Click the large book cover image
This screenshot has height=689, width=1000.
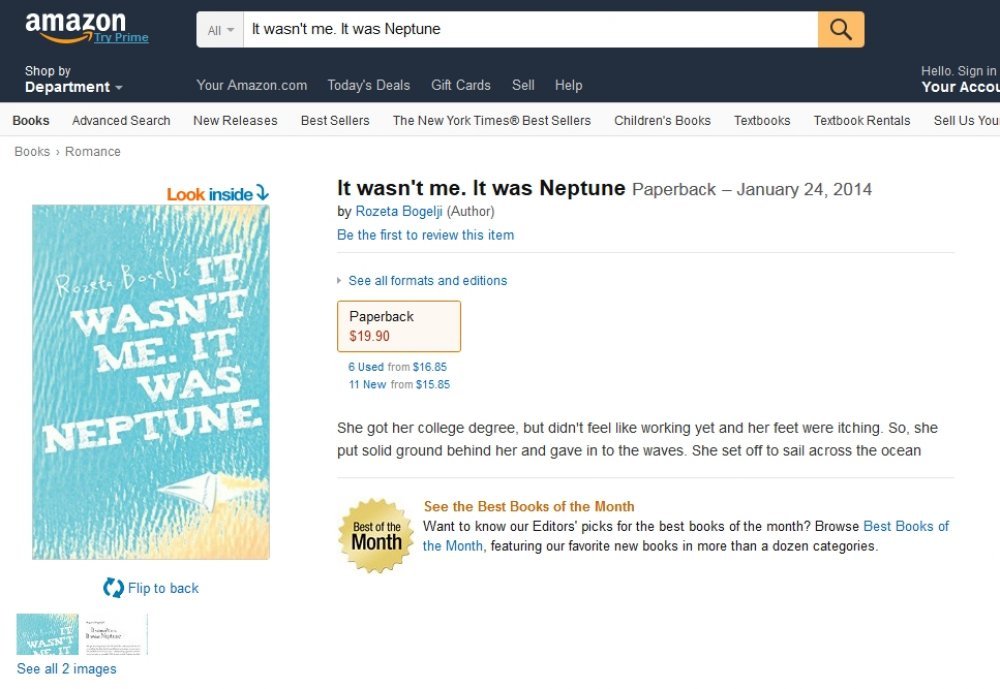tap(151, 382)
